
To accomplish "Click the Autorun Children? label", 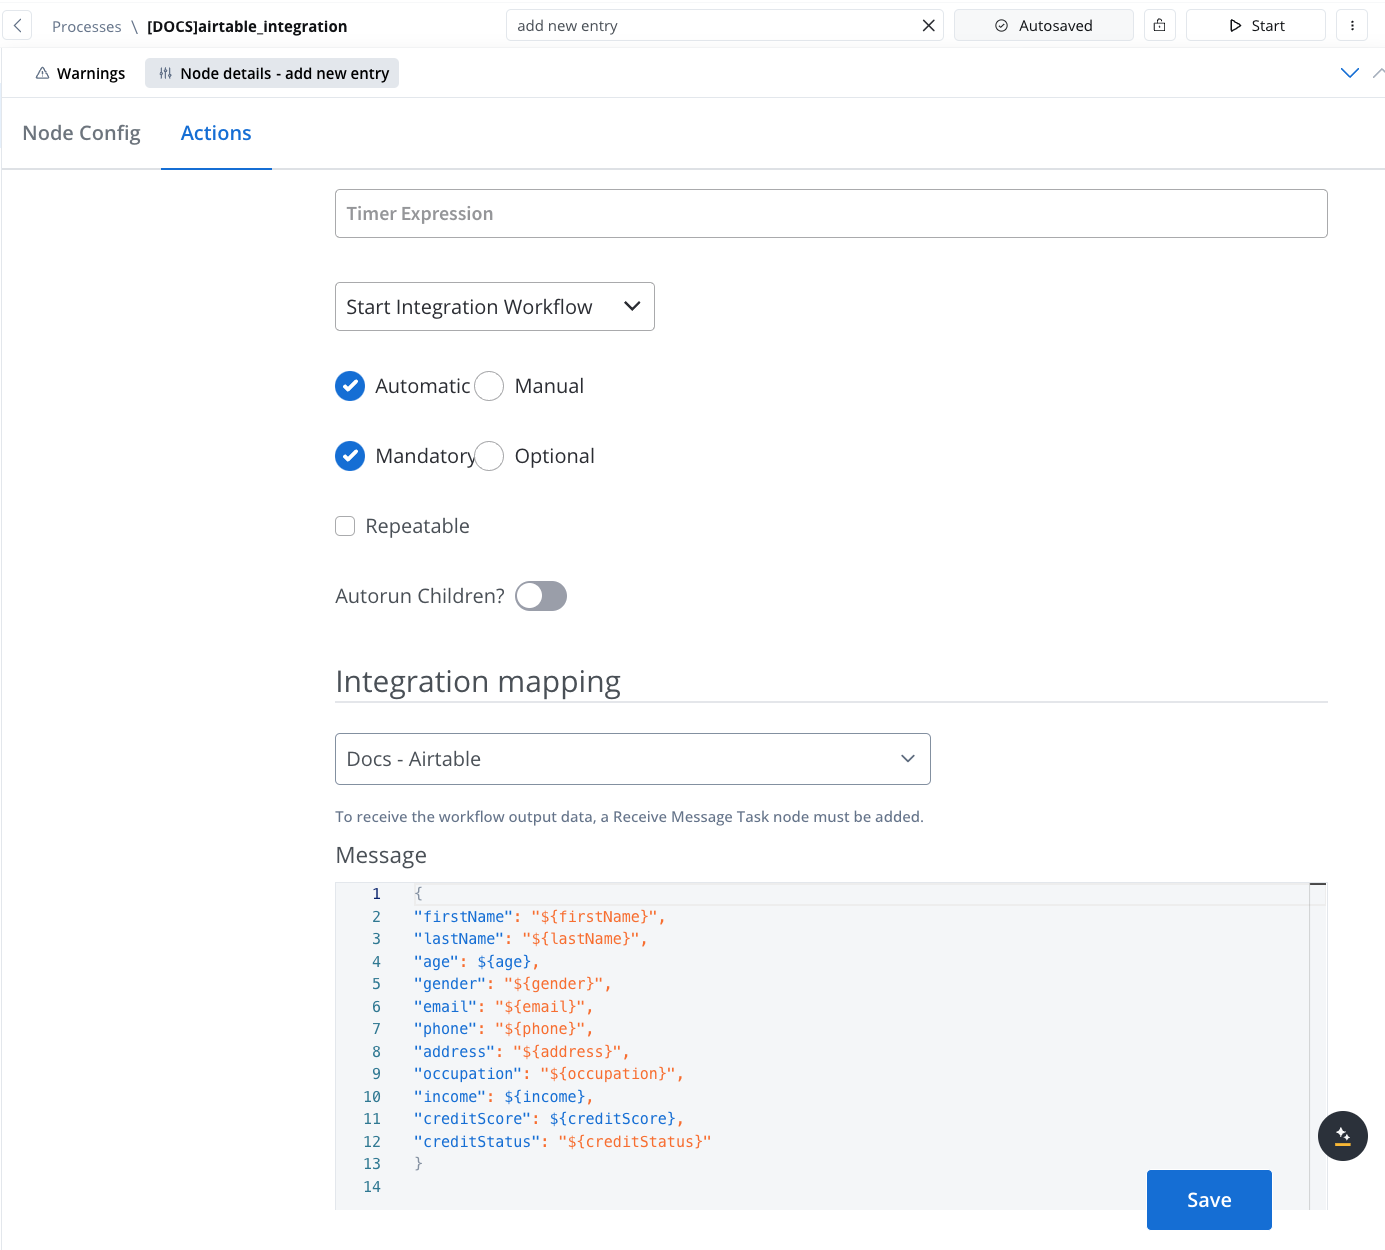I will click(x=420, y=596).
